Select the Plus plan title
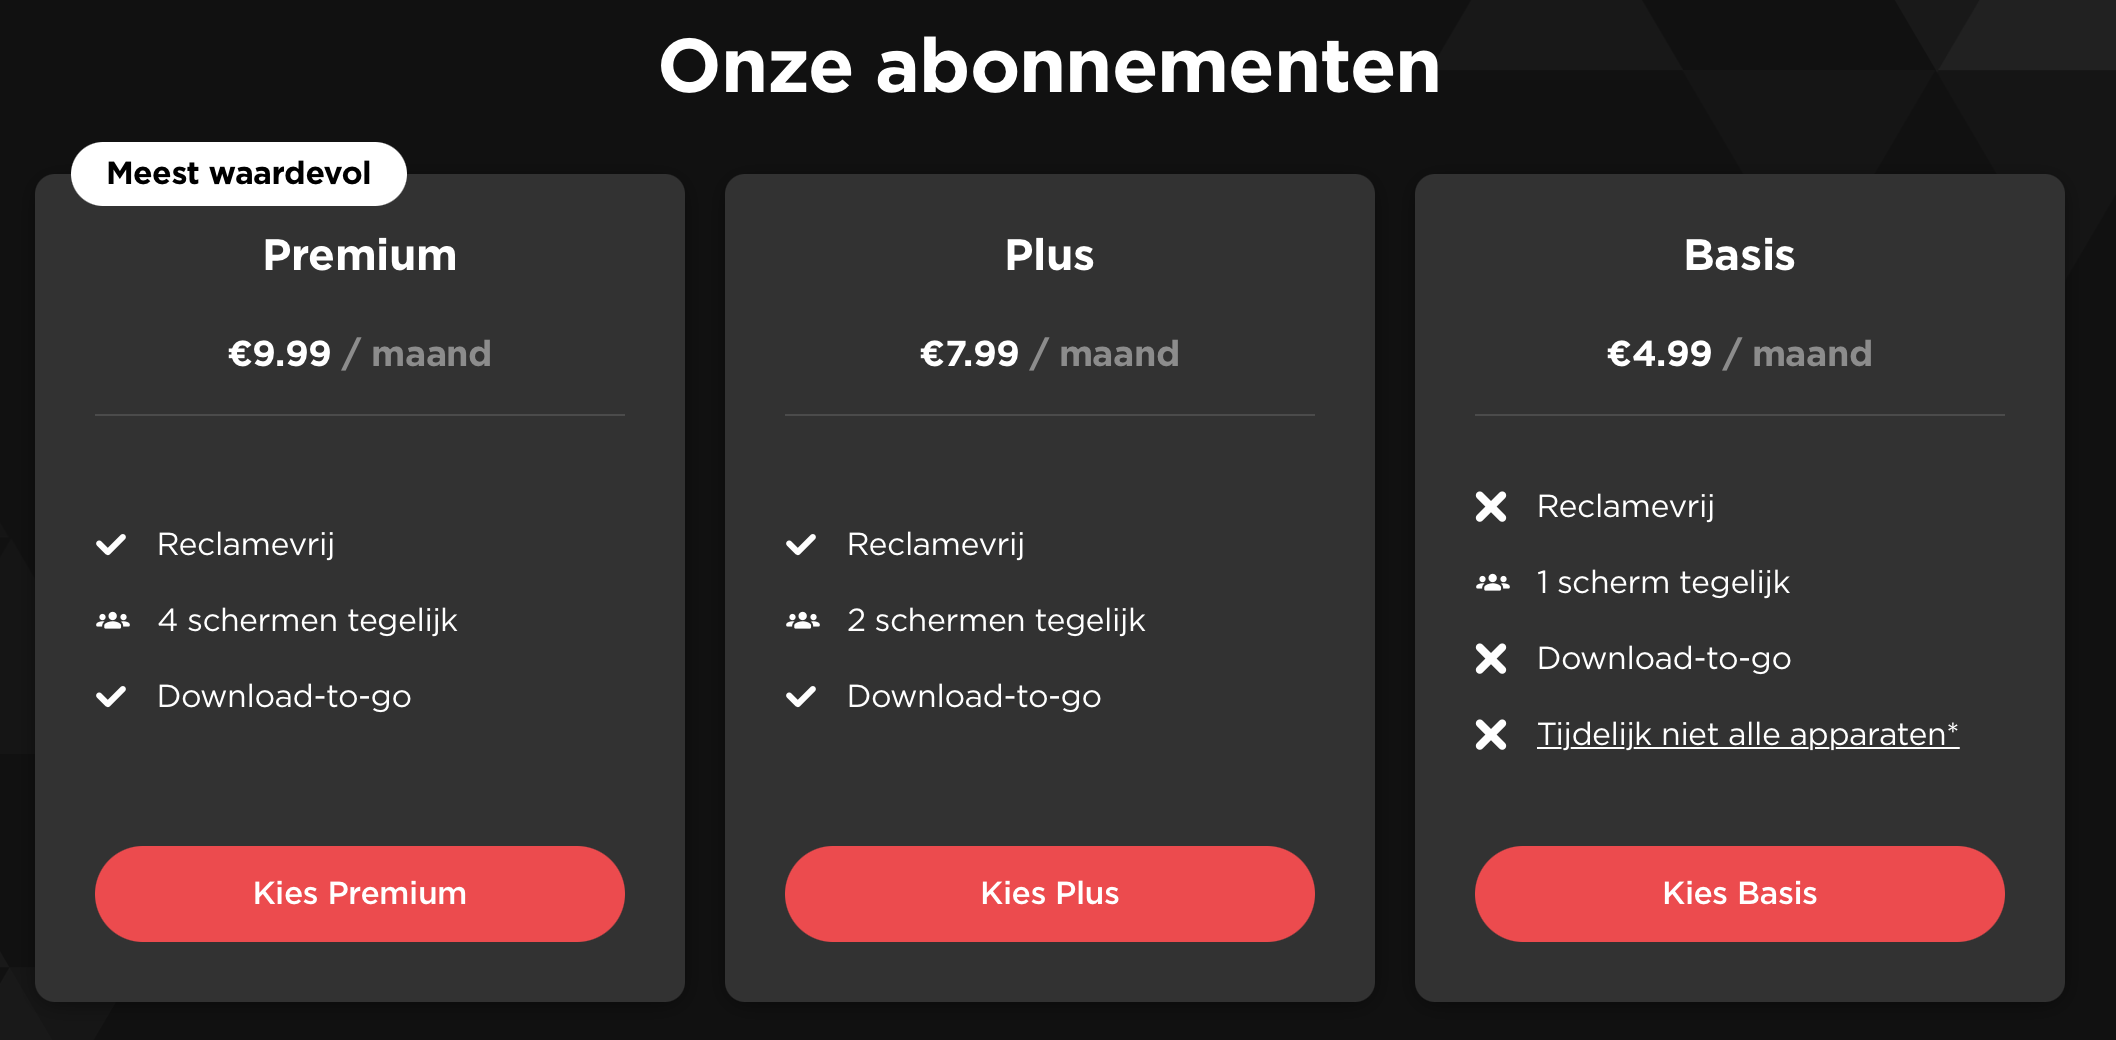2116x1040 pixels. click(x=1050, y=255)
